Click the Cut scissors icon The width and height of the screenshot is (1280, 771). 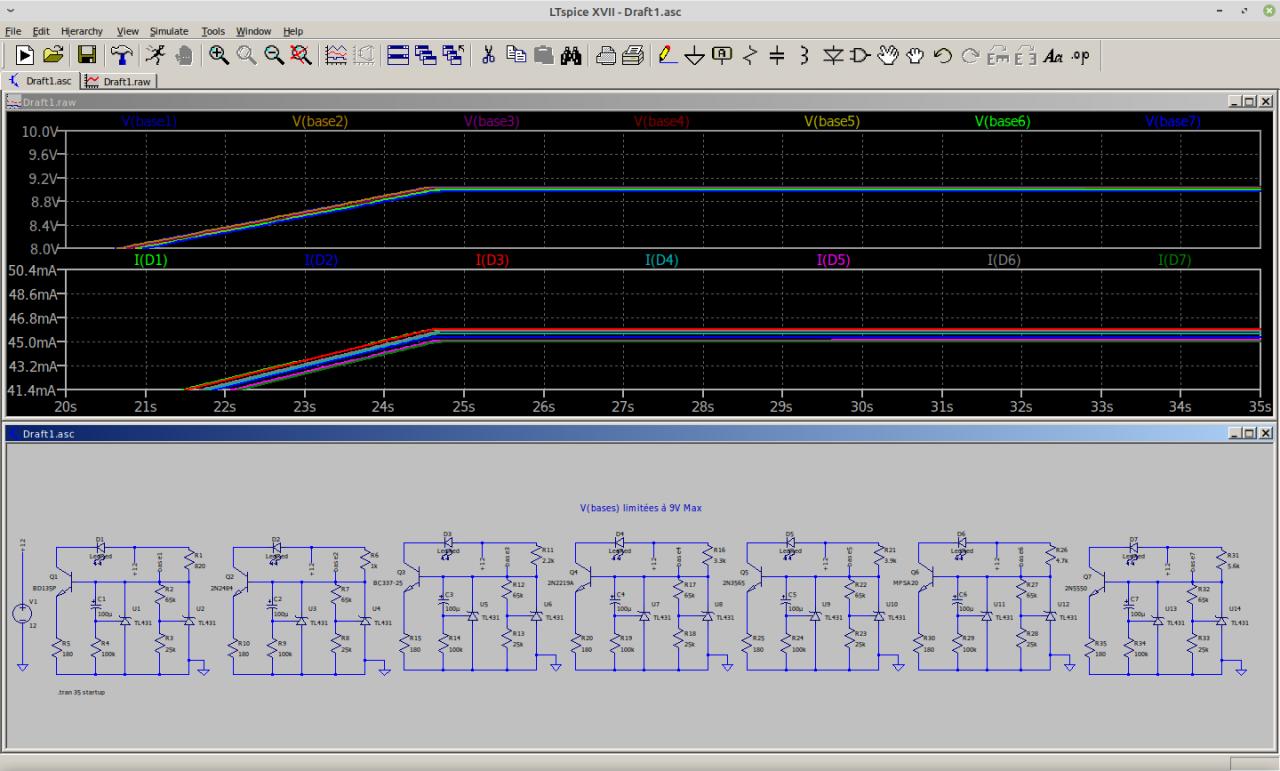click(489, 56)
